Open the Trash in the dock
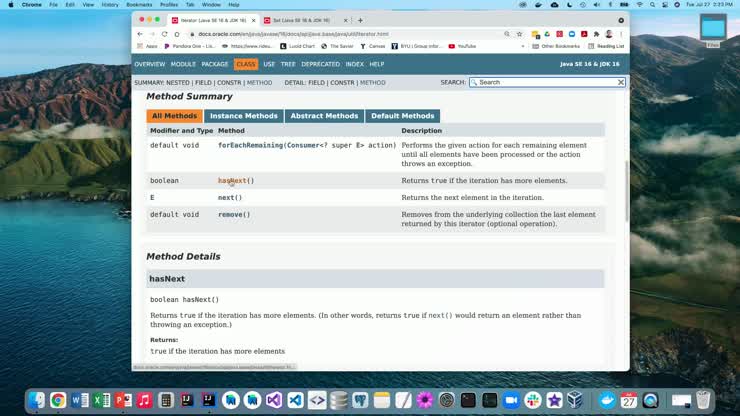This screenshot has height=416, width=740. [703, 400]
